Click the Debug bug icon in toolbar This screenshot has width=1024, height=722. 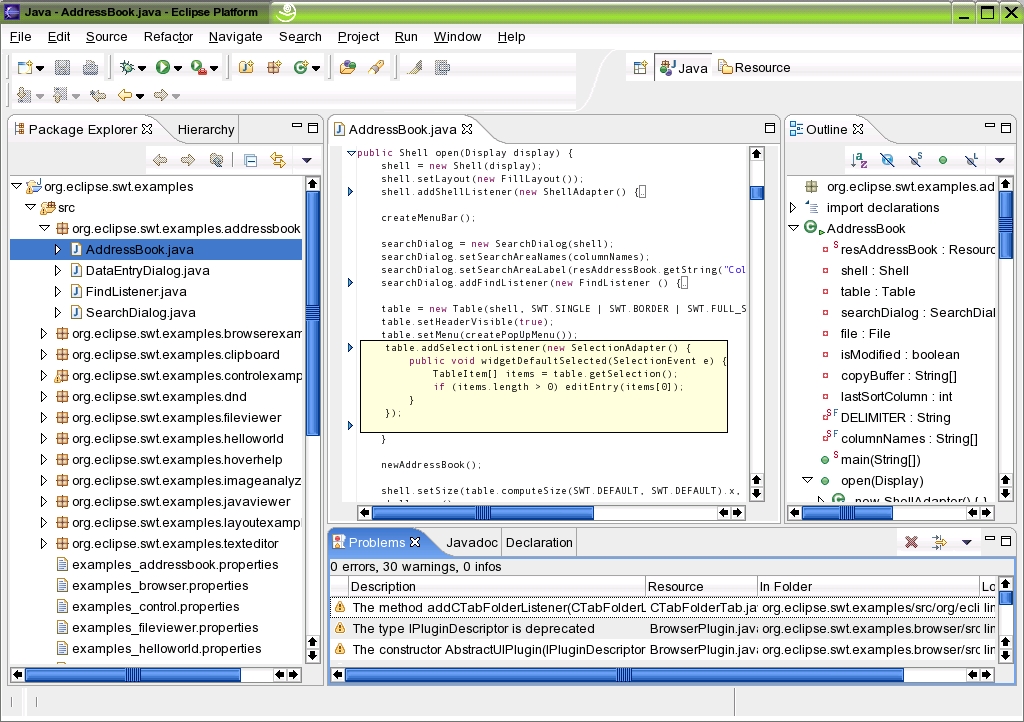127,68
